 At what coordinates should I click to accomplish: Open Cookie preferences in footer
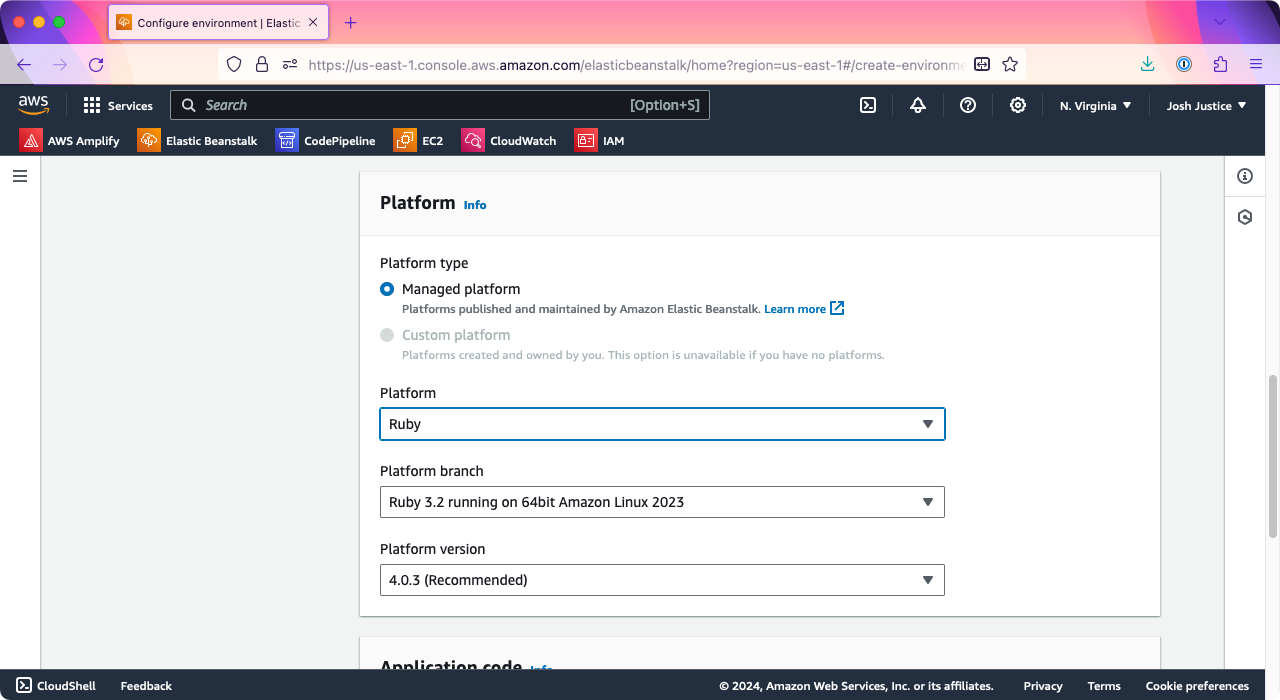(1197, 686)
